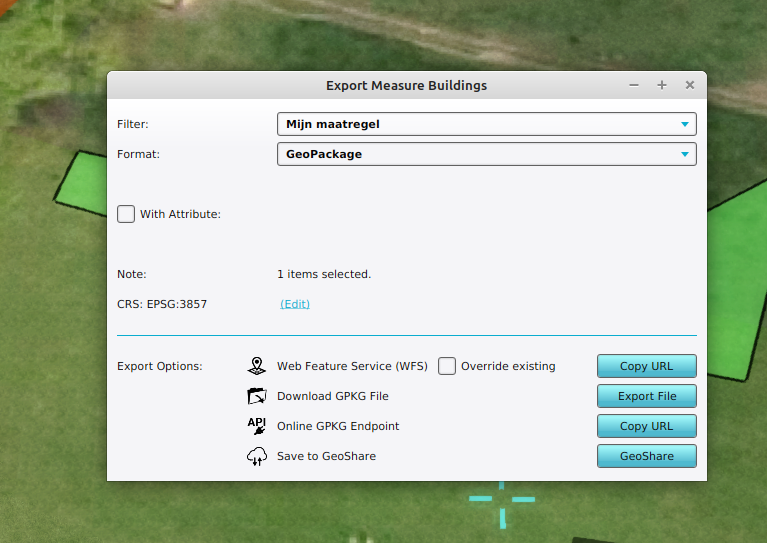Open the Filter dropdown showing Mijn maatregel
Image resolution: width=767 pixels, height=543 pixels.
(486, 124)
